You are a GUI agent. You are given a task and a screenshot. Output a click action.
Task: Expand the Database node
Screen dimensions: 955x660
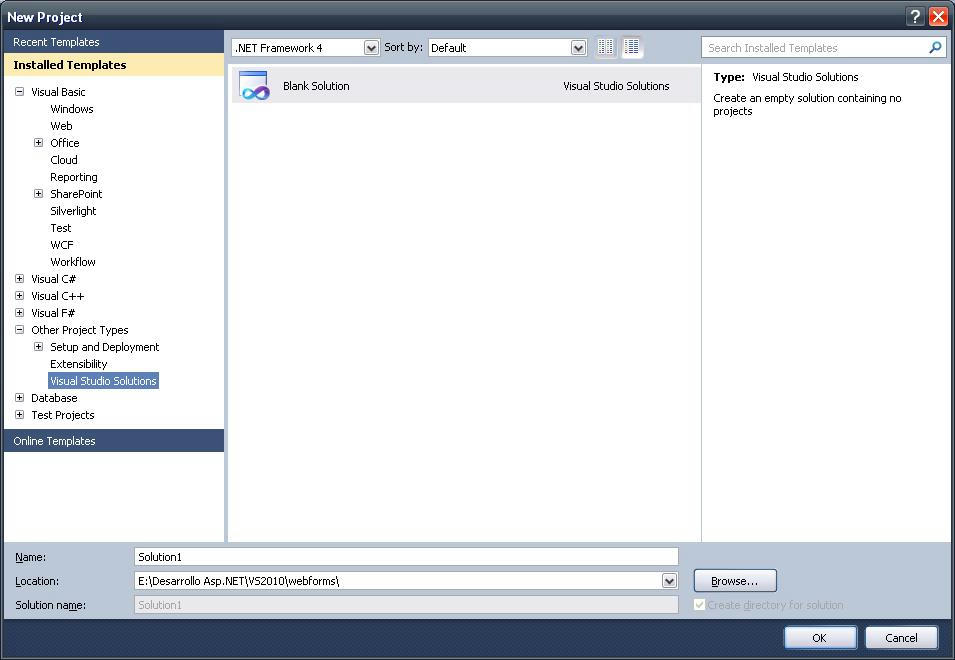click(19, 398)
